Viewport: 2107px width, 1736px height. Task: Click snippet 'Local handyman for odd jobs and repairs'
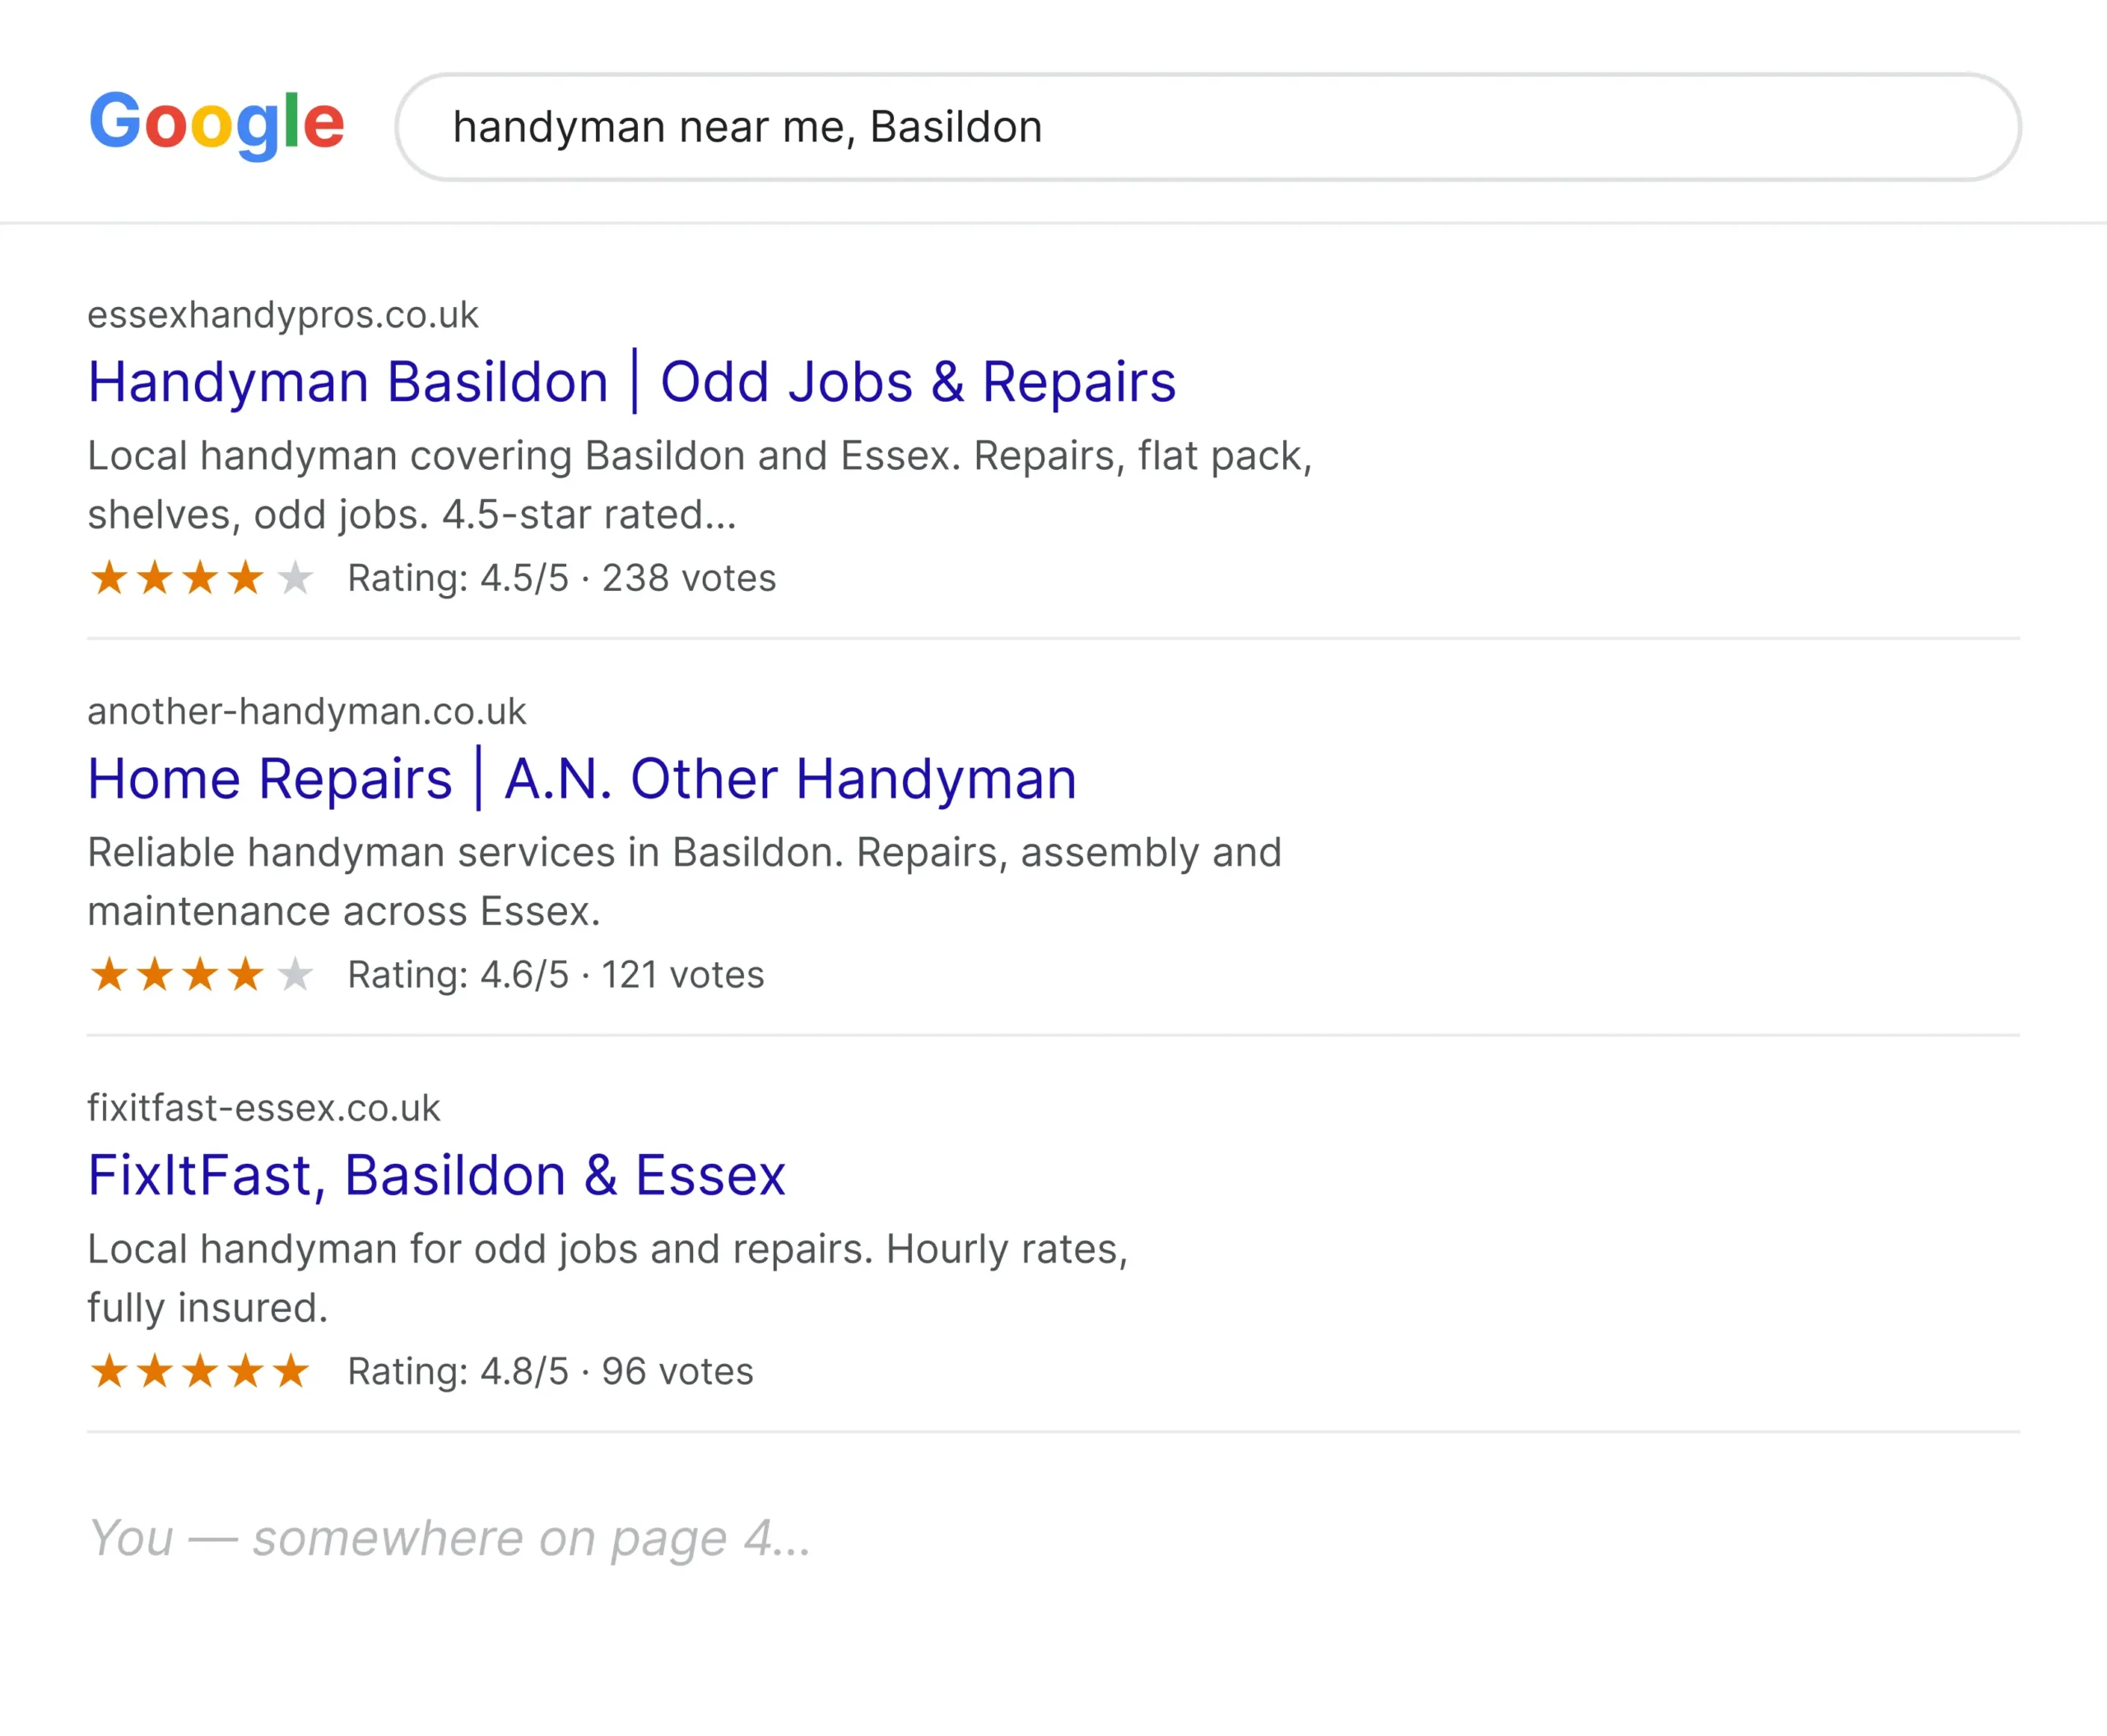[481, 1250]
